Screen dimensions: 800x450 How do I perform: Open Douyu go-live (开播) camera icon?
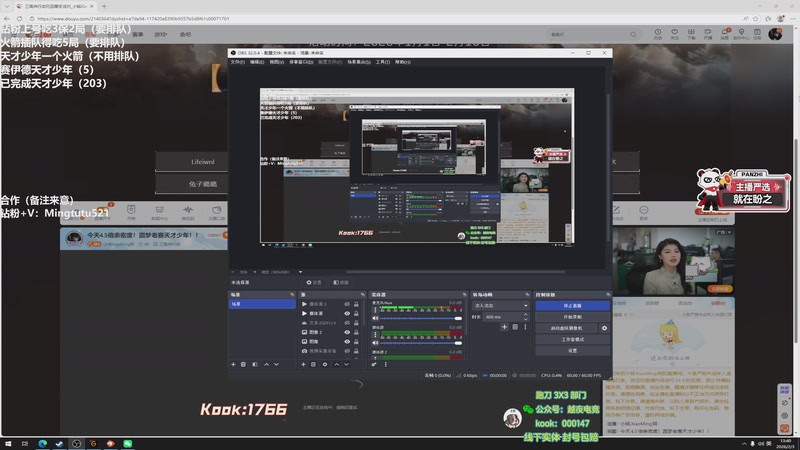point(708,34)
